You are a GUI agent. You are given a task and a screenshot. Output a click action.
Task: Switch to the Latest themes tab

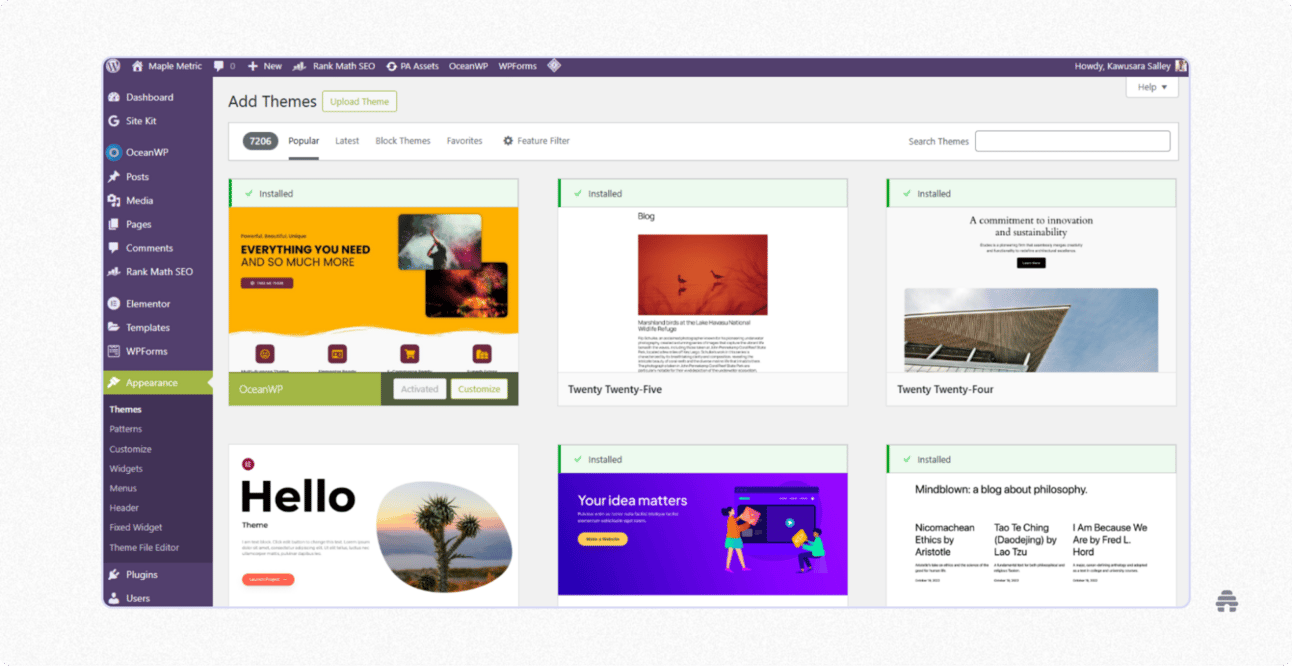[347, 141]
